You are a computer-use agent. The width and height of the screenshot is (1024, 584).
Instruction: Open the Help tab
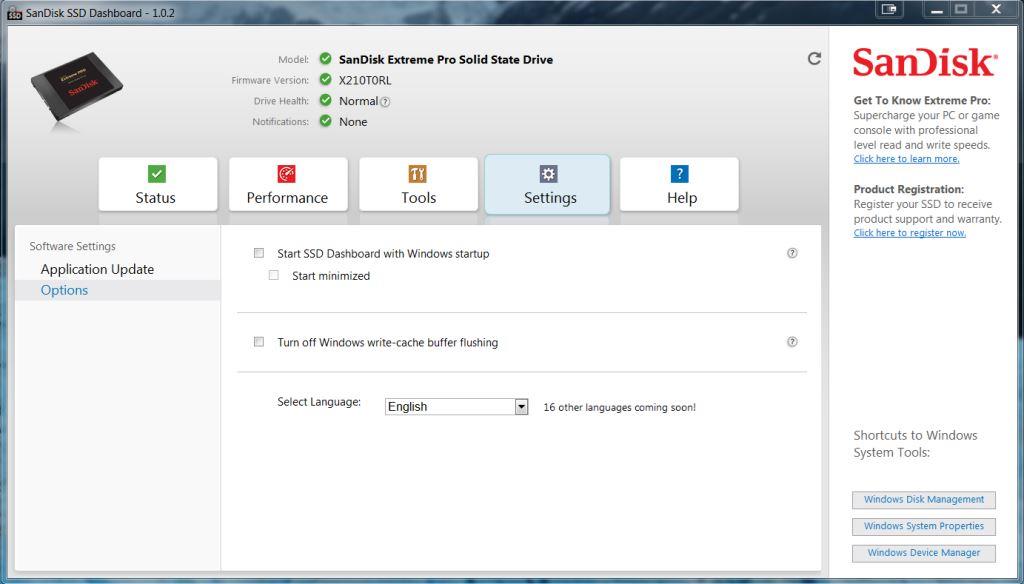[679, 184]
